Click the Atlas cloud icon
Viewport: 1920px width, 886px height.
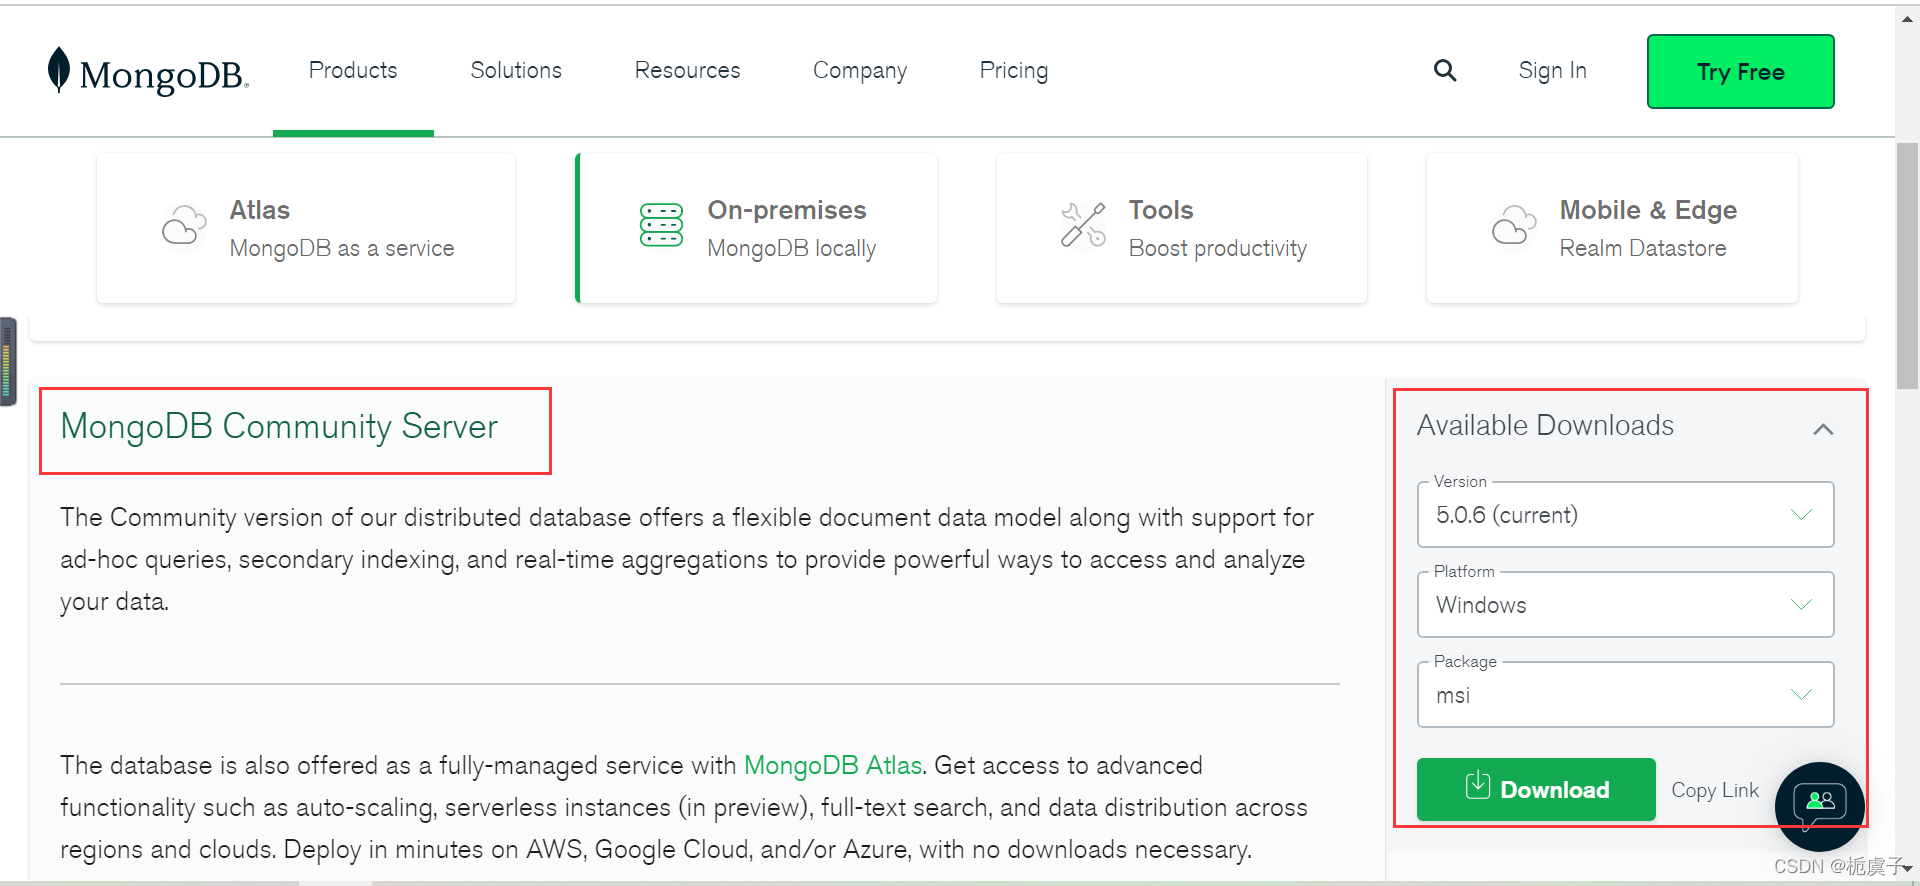(x=184, y=225)
